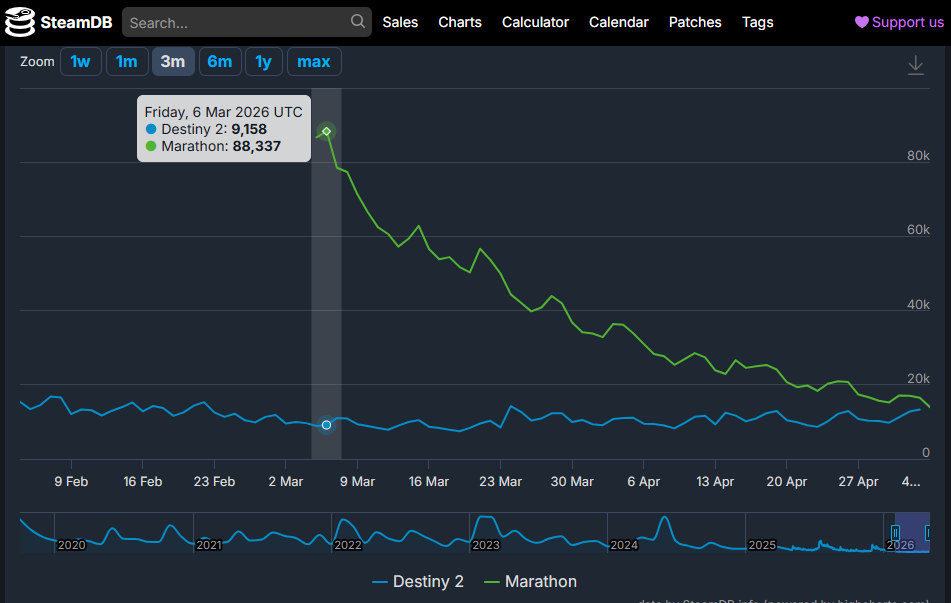Open the Patches page
The image size is (951, 603).
pos(695,22)
